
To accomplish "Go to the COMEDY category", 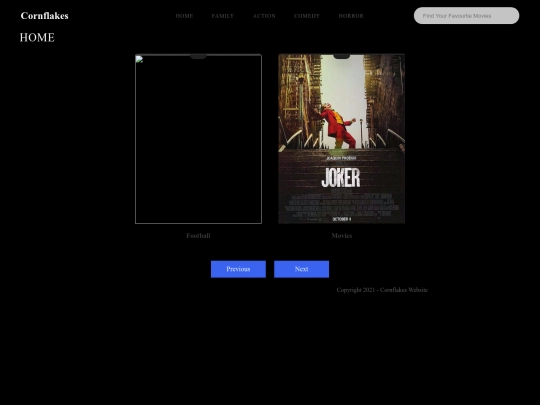I will pos(307,16).
